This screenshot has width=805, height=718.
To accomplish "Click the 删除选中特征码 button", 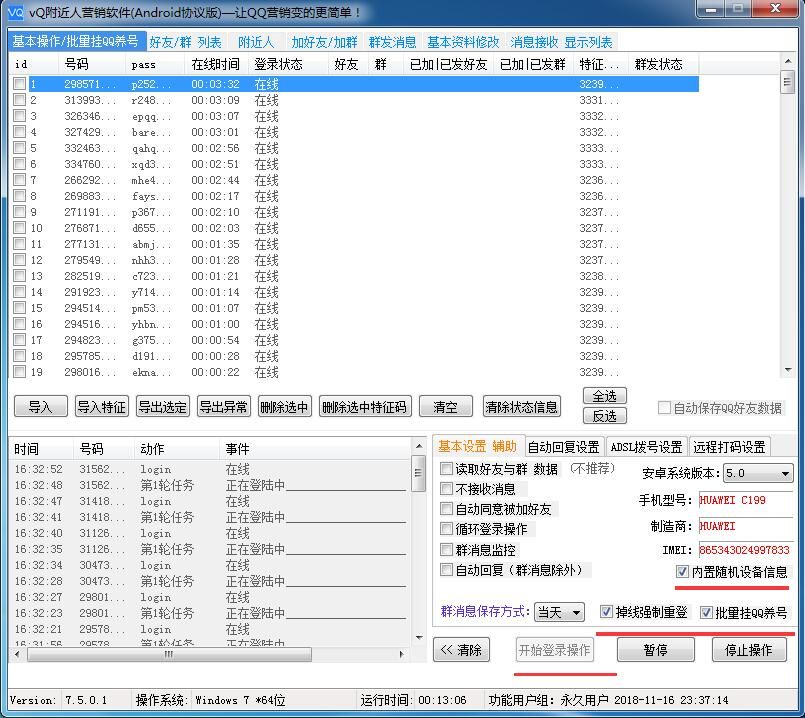I will point(364,406).
